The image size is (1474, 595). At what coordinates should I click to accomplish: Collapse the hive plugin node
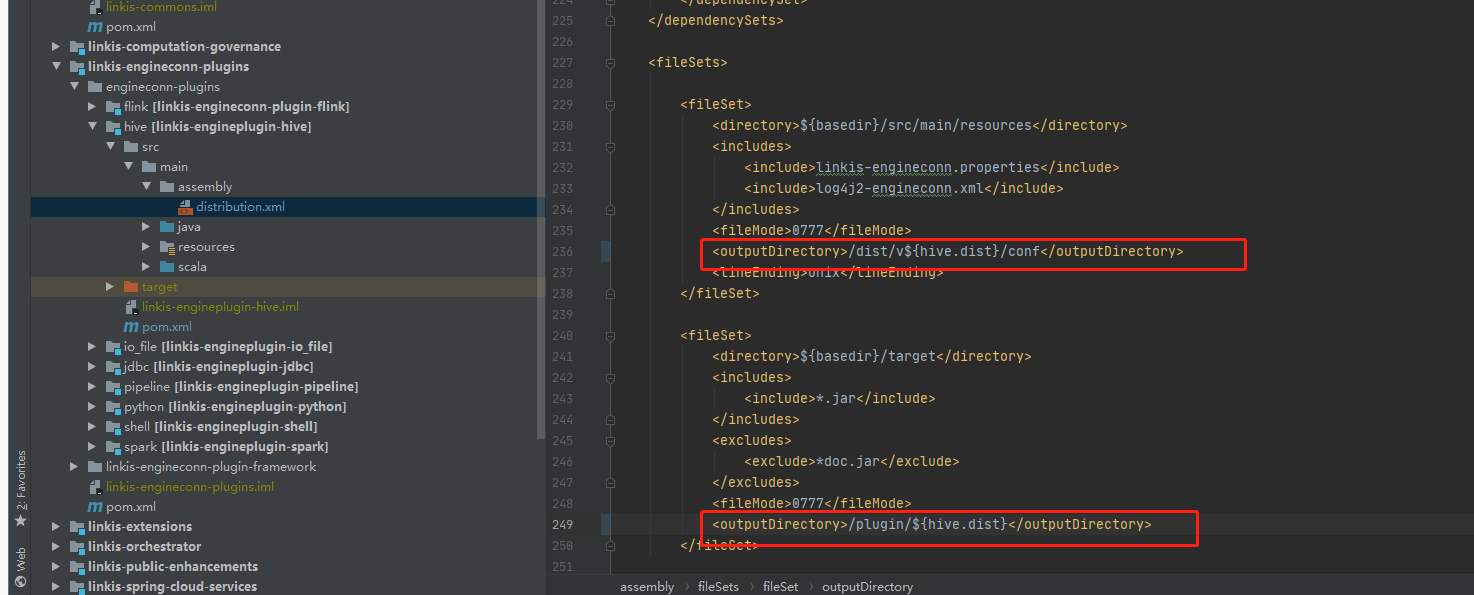92,127
